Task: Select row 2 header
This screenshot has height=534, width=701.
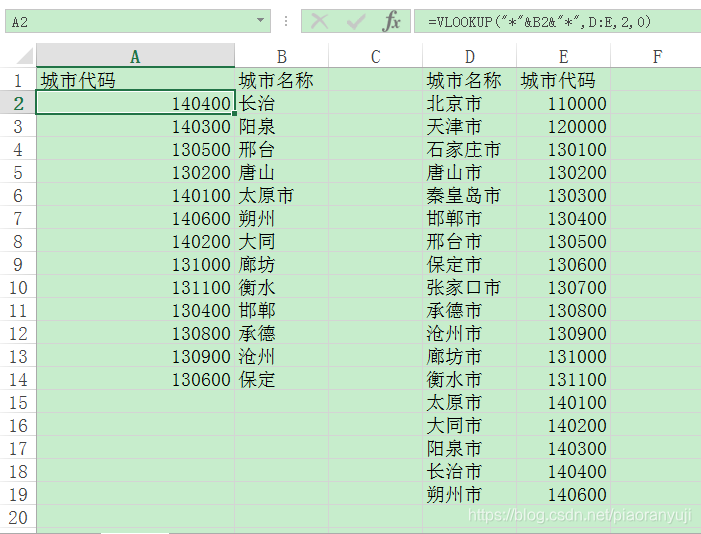Action: 18,103
